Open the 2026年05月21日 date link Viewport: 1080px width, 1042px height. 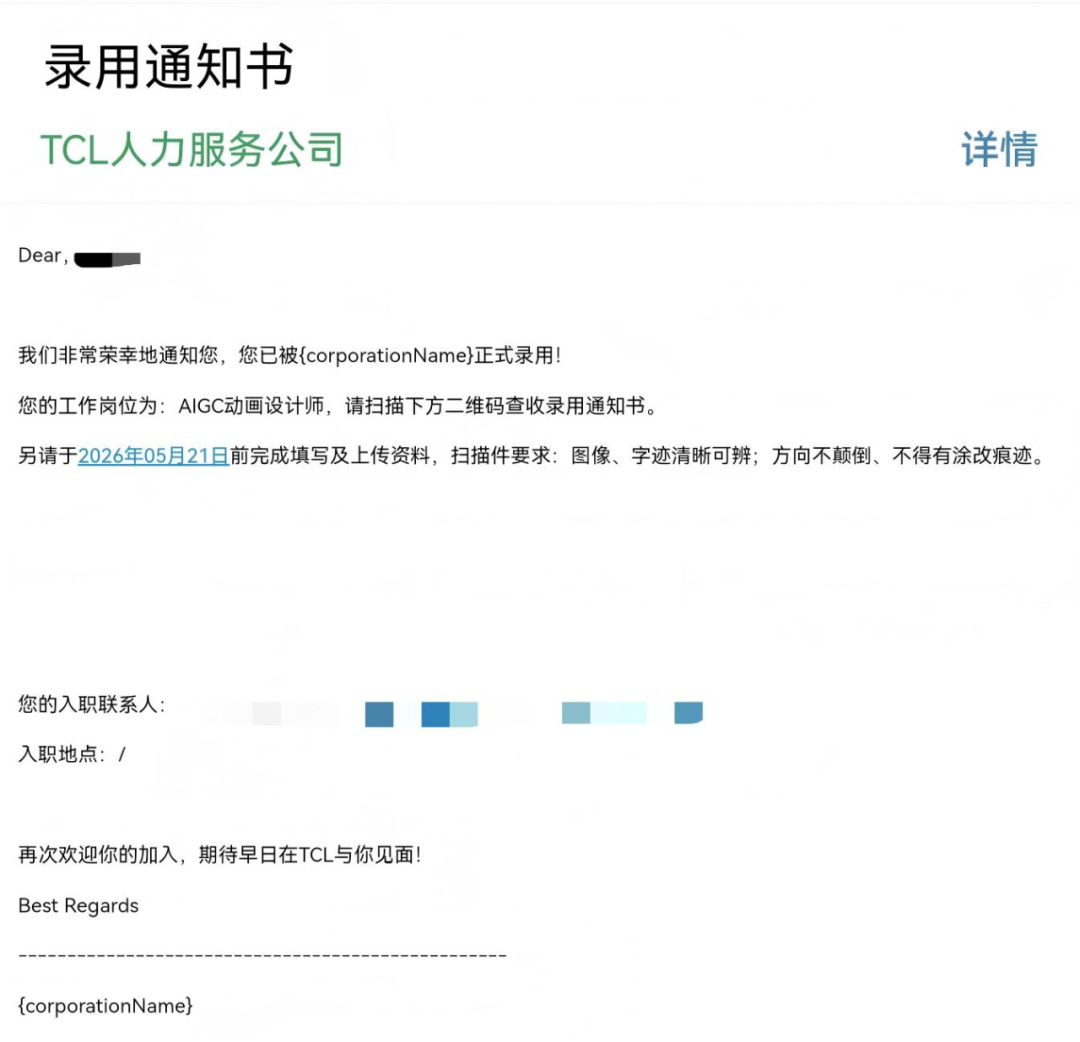[154, 455]
